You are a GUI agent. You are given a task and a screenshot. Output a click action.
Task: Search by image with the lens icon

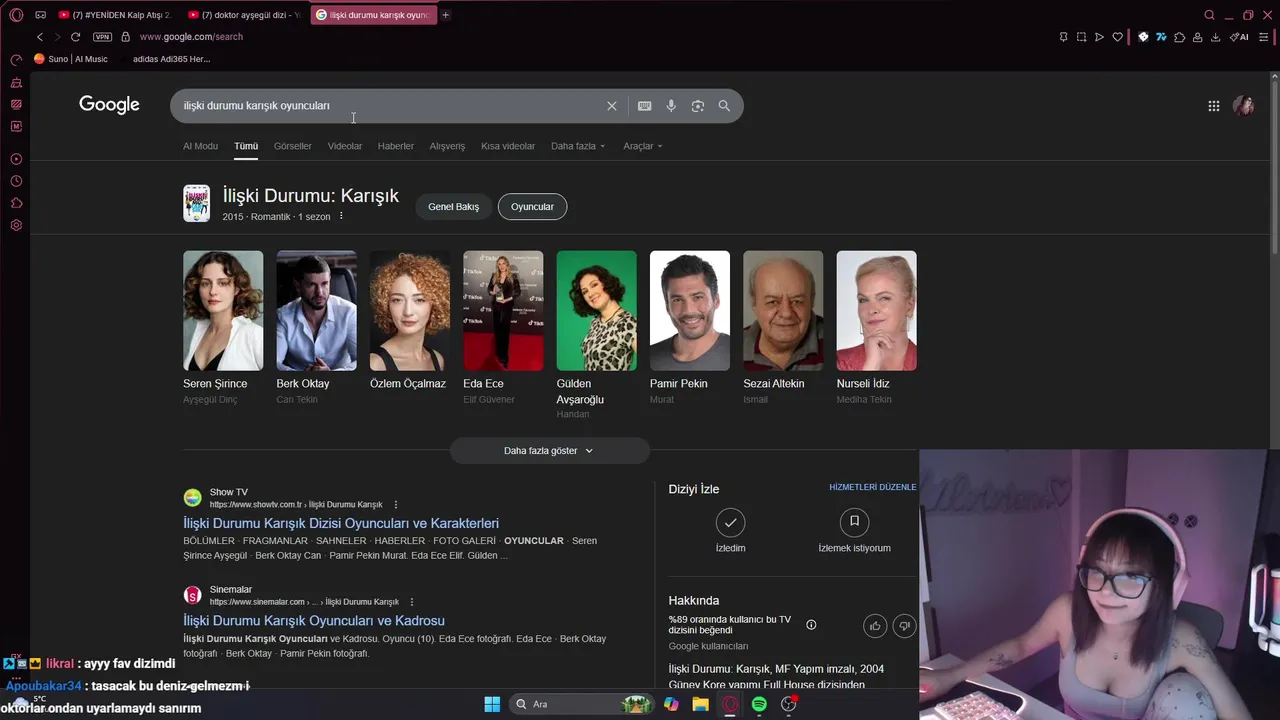pyautogui.click(x=698, y=106)
